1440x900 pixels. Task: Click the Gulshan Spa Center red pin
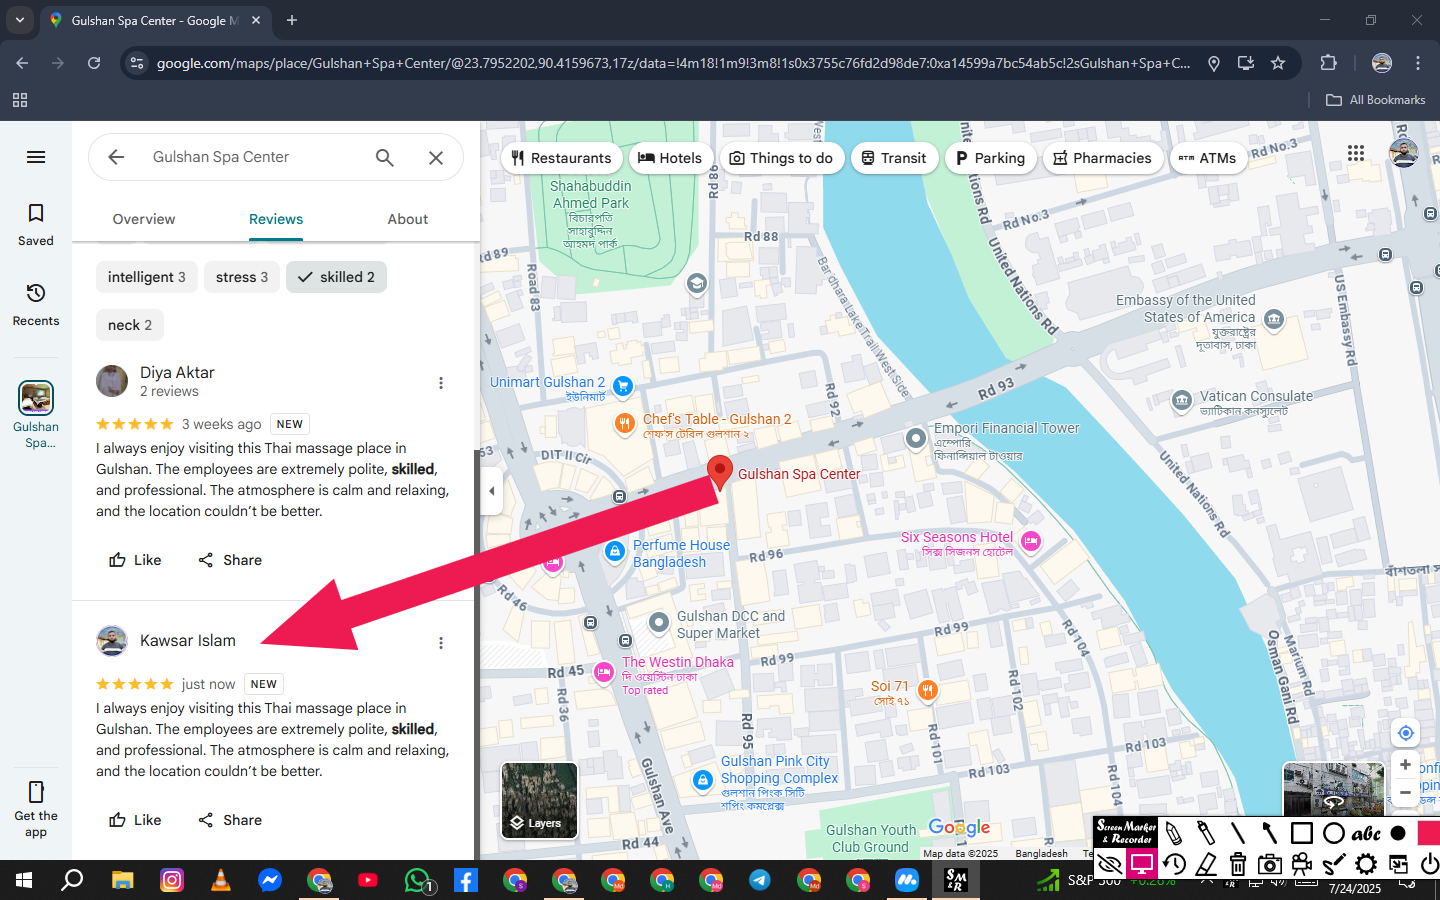[x=720, y=471]
